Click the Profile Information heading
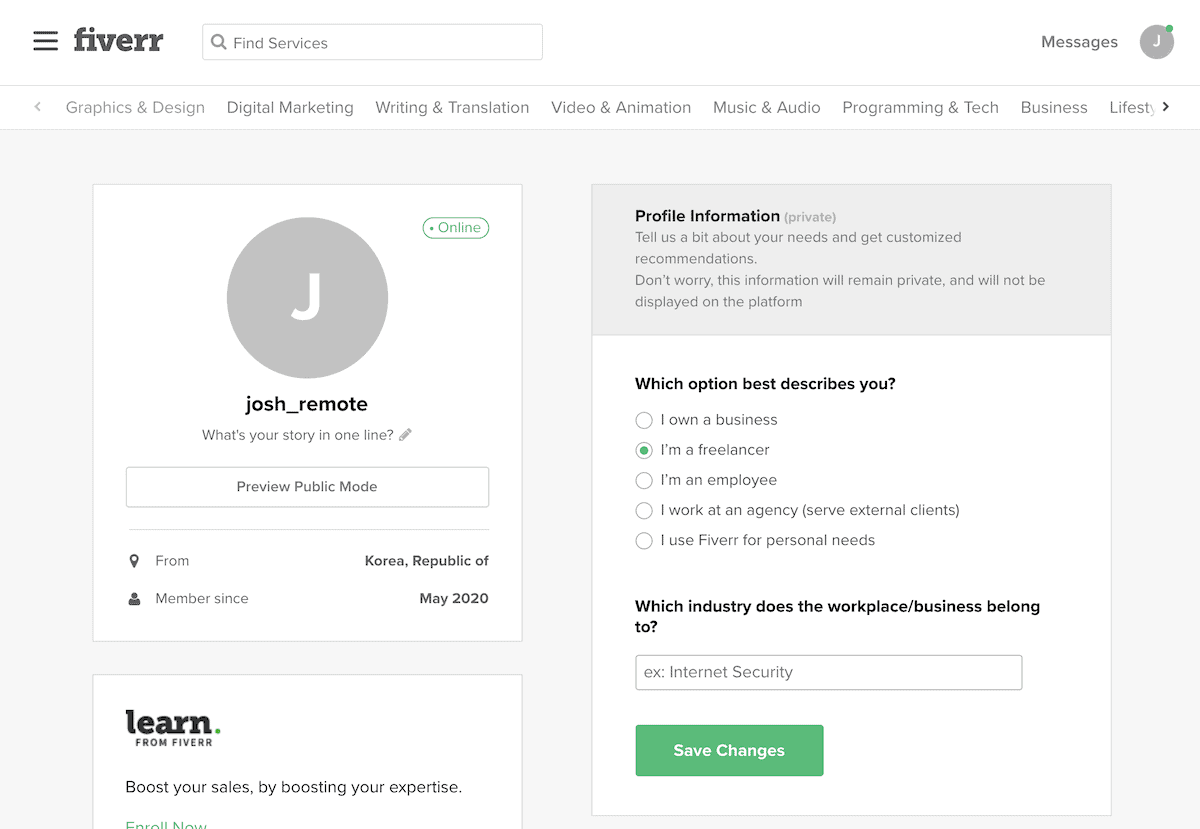 coord(707,216)
